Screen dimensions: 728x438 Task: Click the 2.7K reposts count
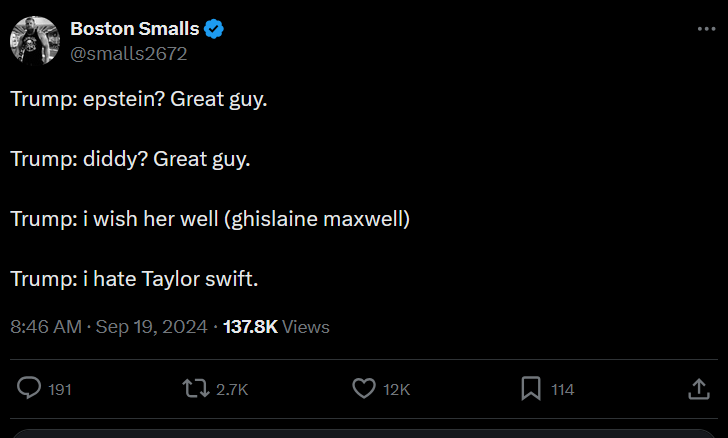coord(232,390)
